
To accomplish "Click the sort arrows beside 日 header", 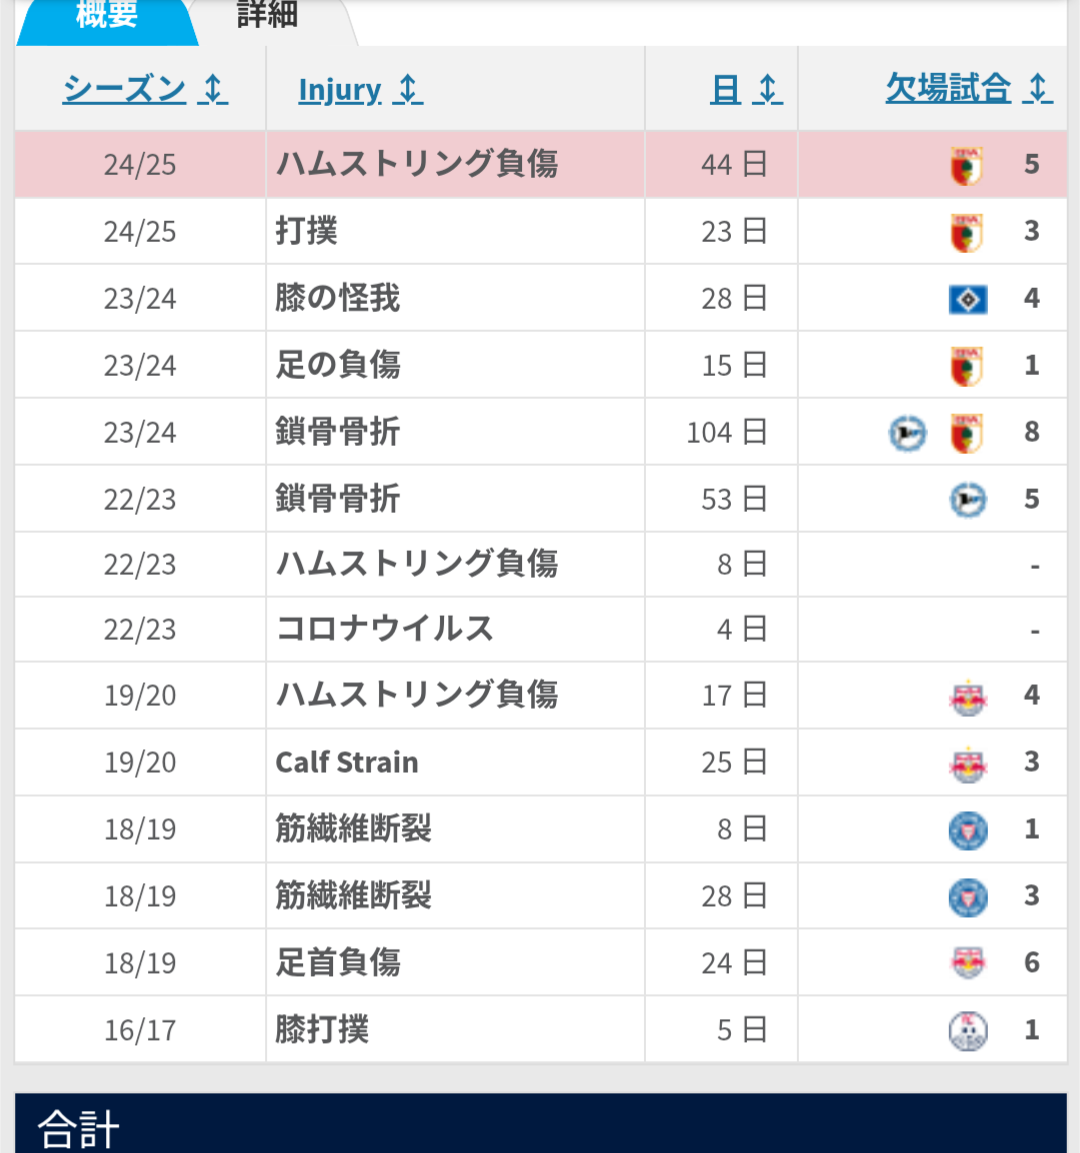I will 768,90.
